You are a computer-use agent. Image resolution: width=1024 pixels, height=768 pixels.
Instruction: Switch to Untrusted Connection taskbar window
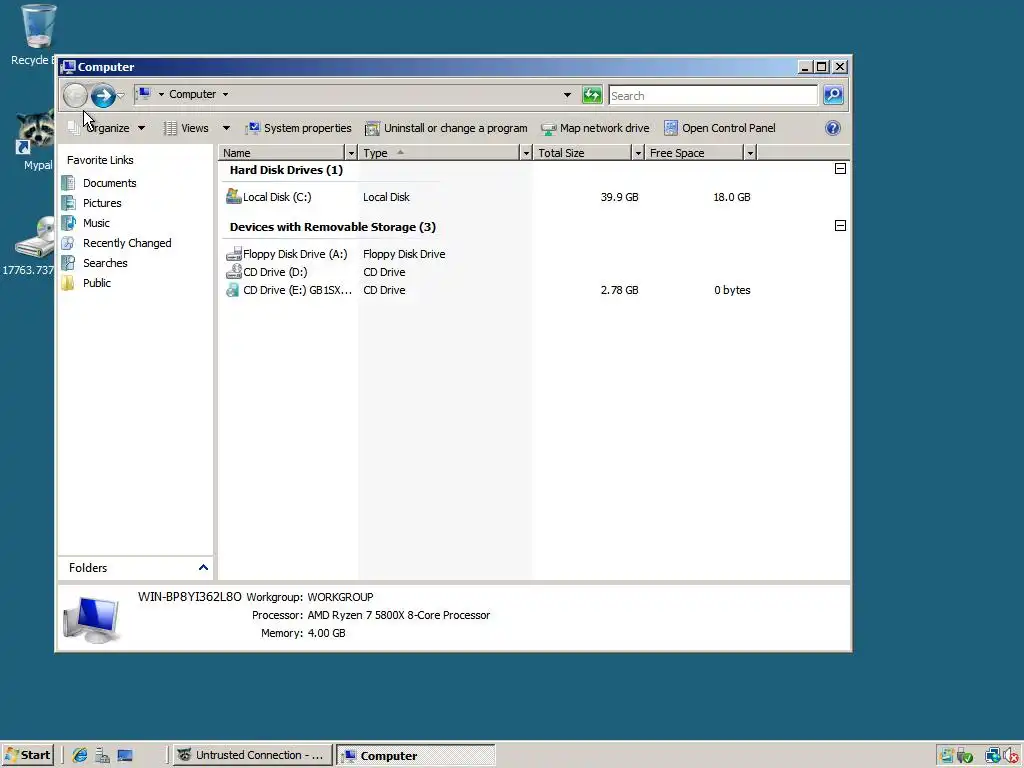251,755
